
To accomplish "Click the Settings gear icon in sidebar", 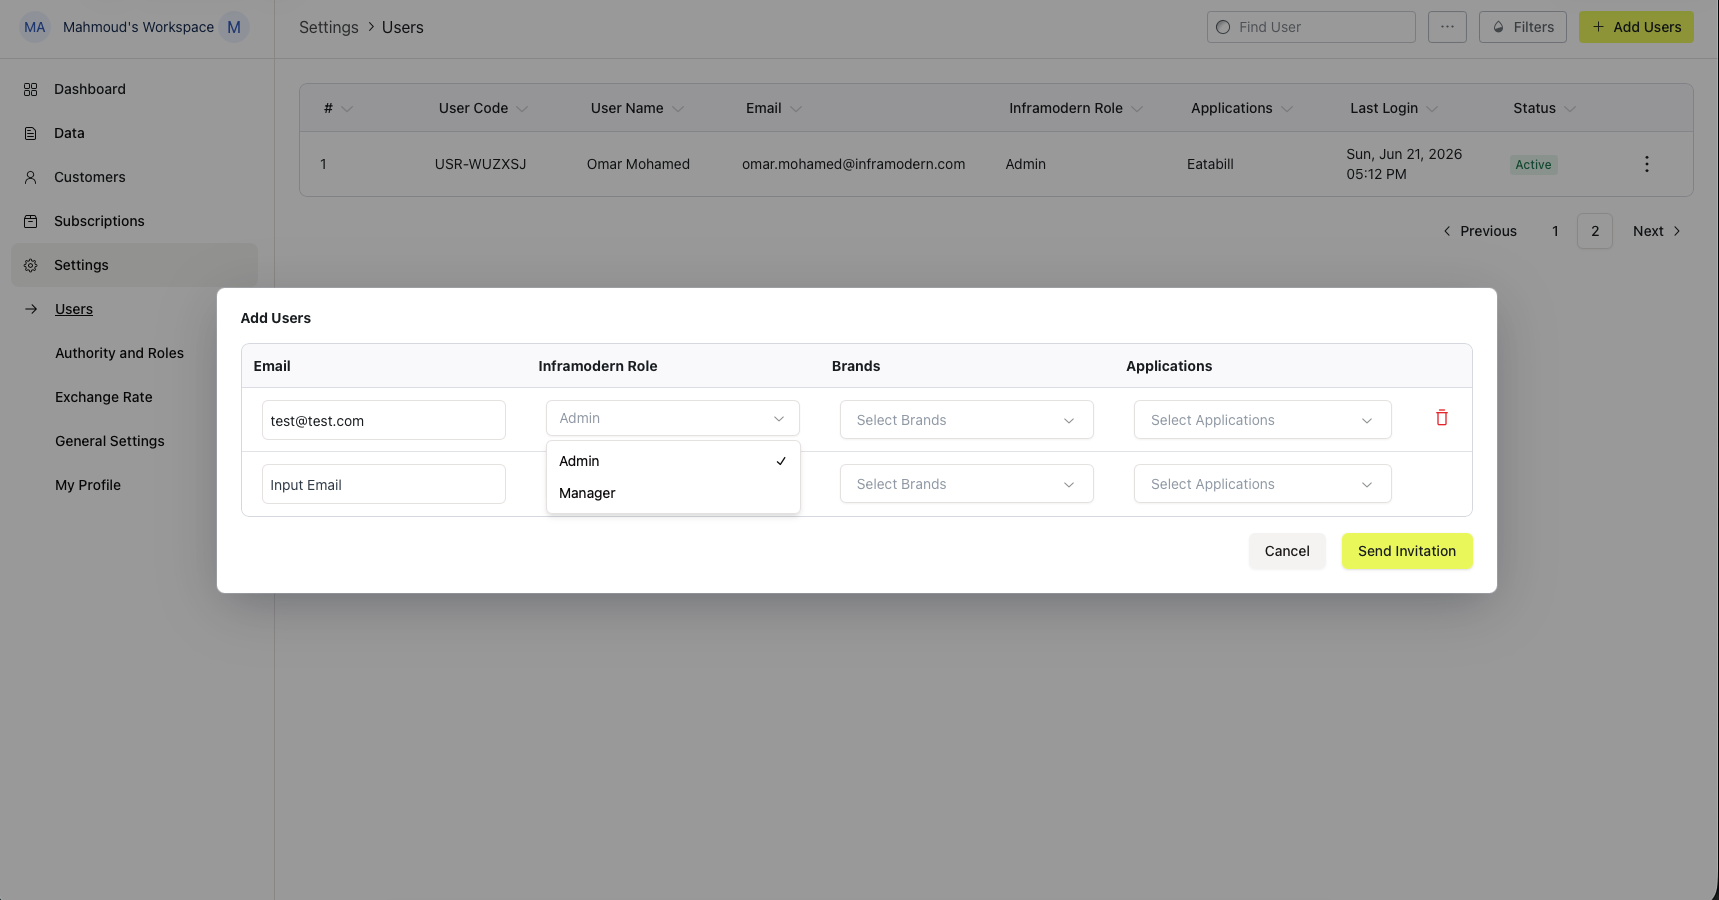I will (31, 265).
